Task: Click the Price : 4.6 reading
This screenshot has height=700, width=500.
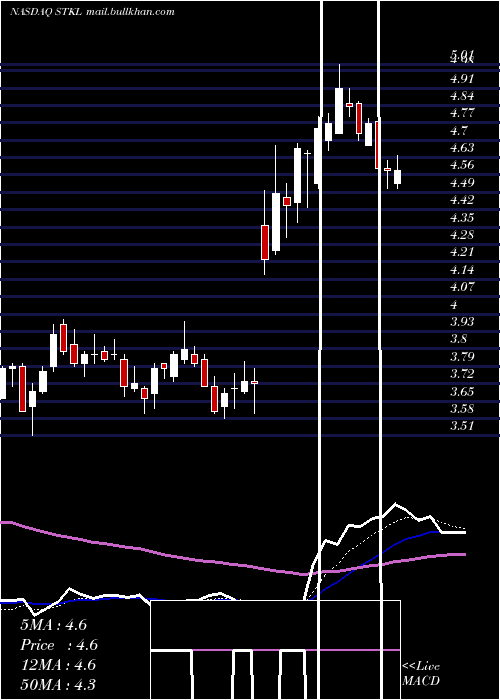Action: click(x=58, y=645)
